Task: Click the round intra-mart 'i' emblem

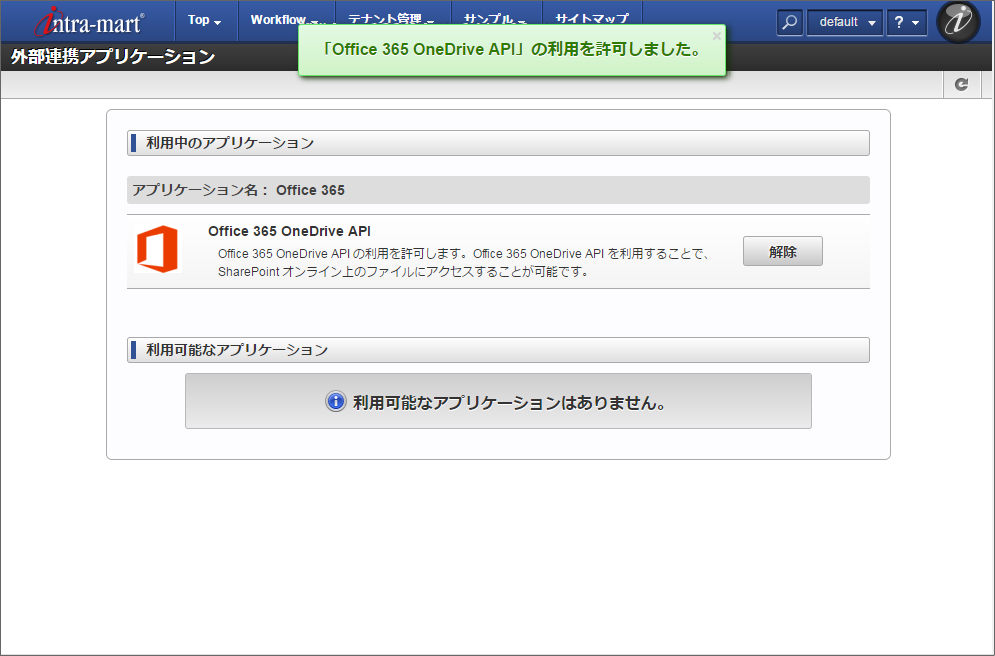Action: point(958,22)
